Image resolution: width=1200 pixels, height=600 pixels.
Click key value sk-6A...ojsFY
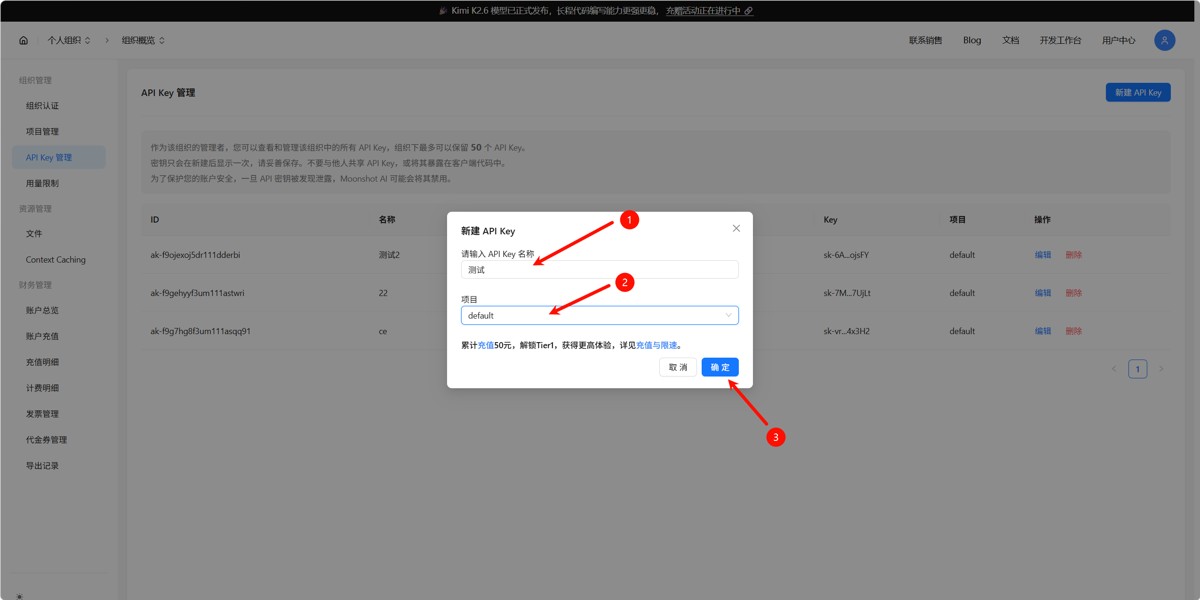click(846, 255)
